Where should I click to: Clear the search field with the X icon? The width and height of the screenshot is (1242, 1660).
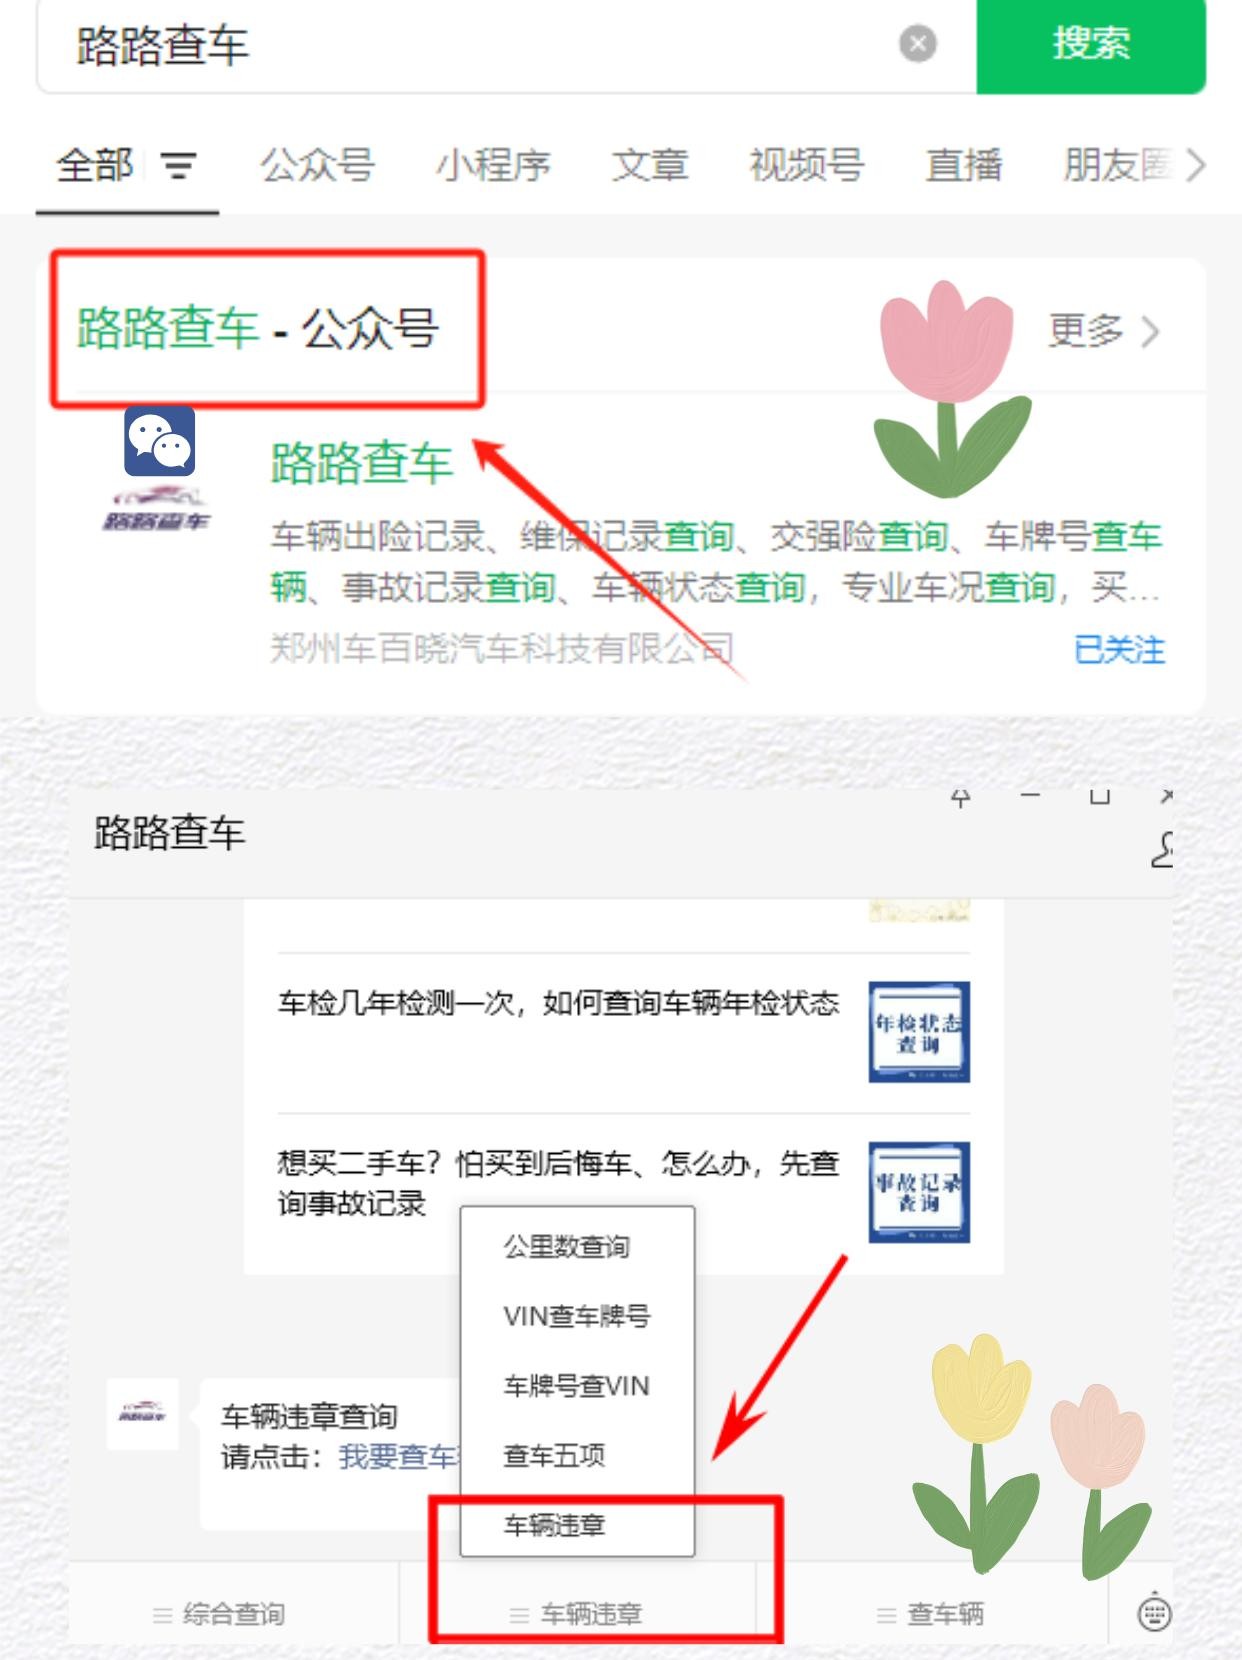917,44
